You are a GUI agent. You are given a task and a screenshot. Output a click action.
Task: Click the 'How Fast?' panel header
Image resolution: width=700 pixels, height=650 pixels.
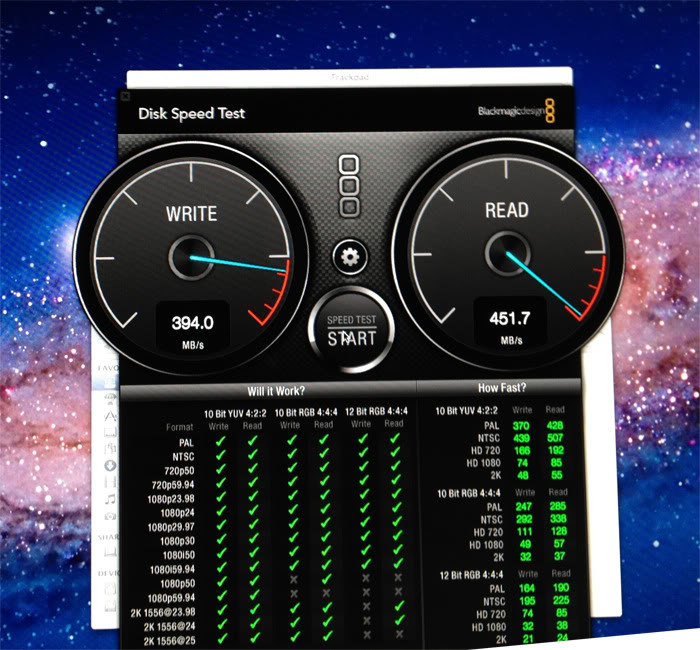click(502, 388)
